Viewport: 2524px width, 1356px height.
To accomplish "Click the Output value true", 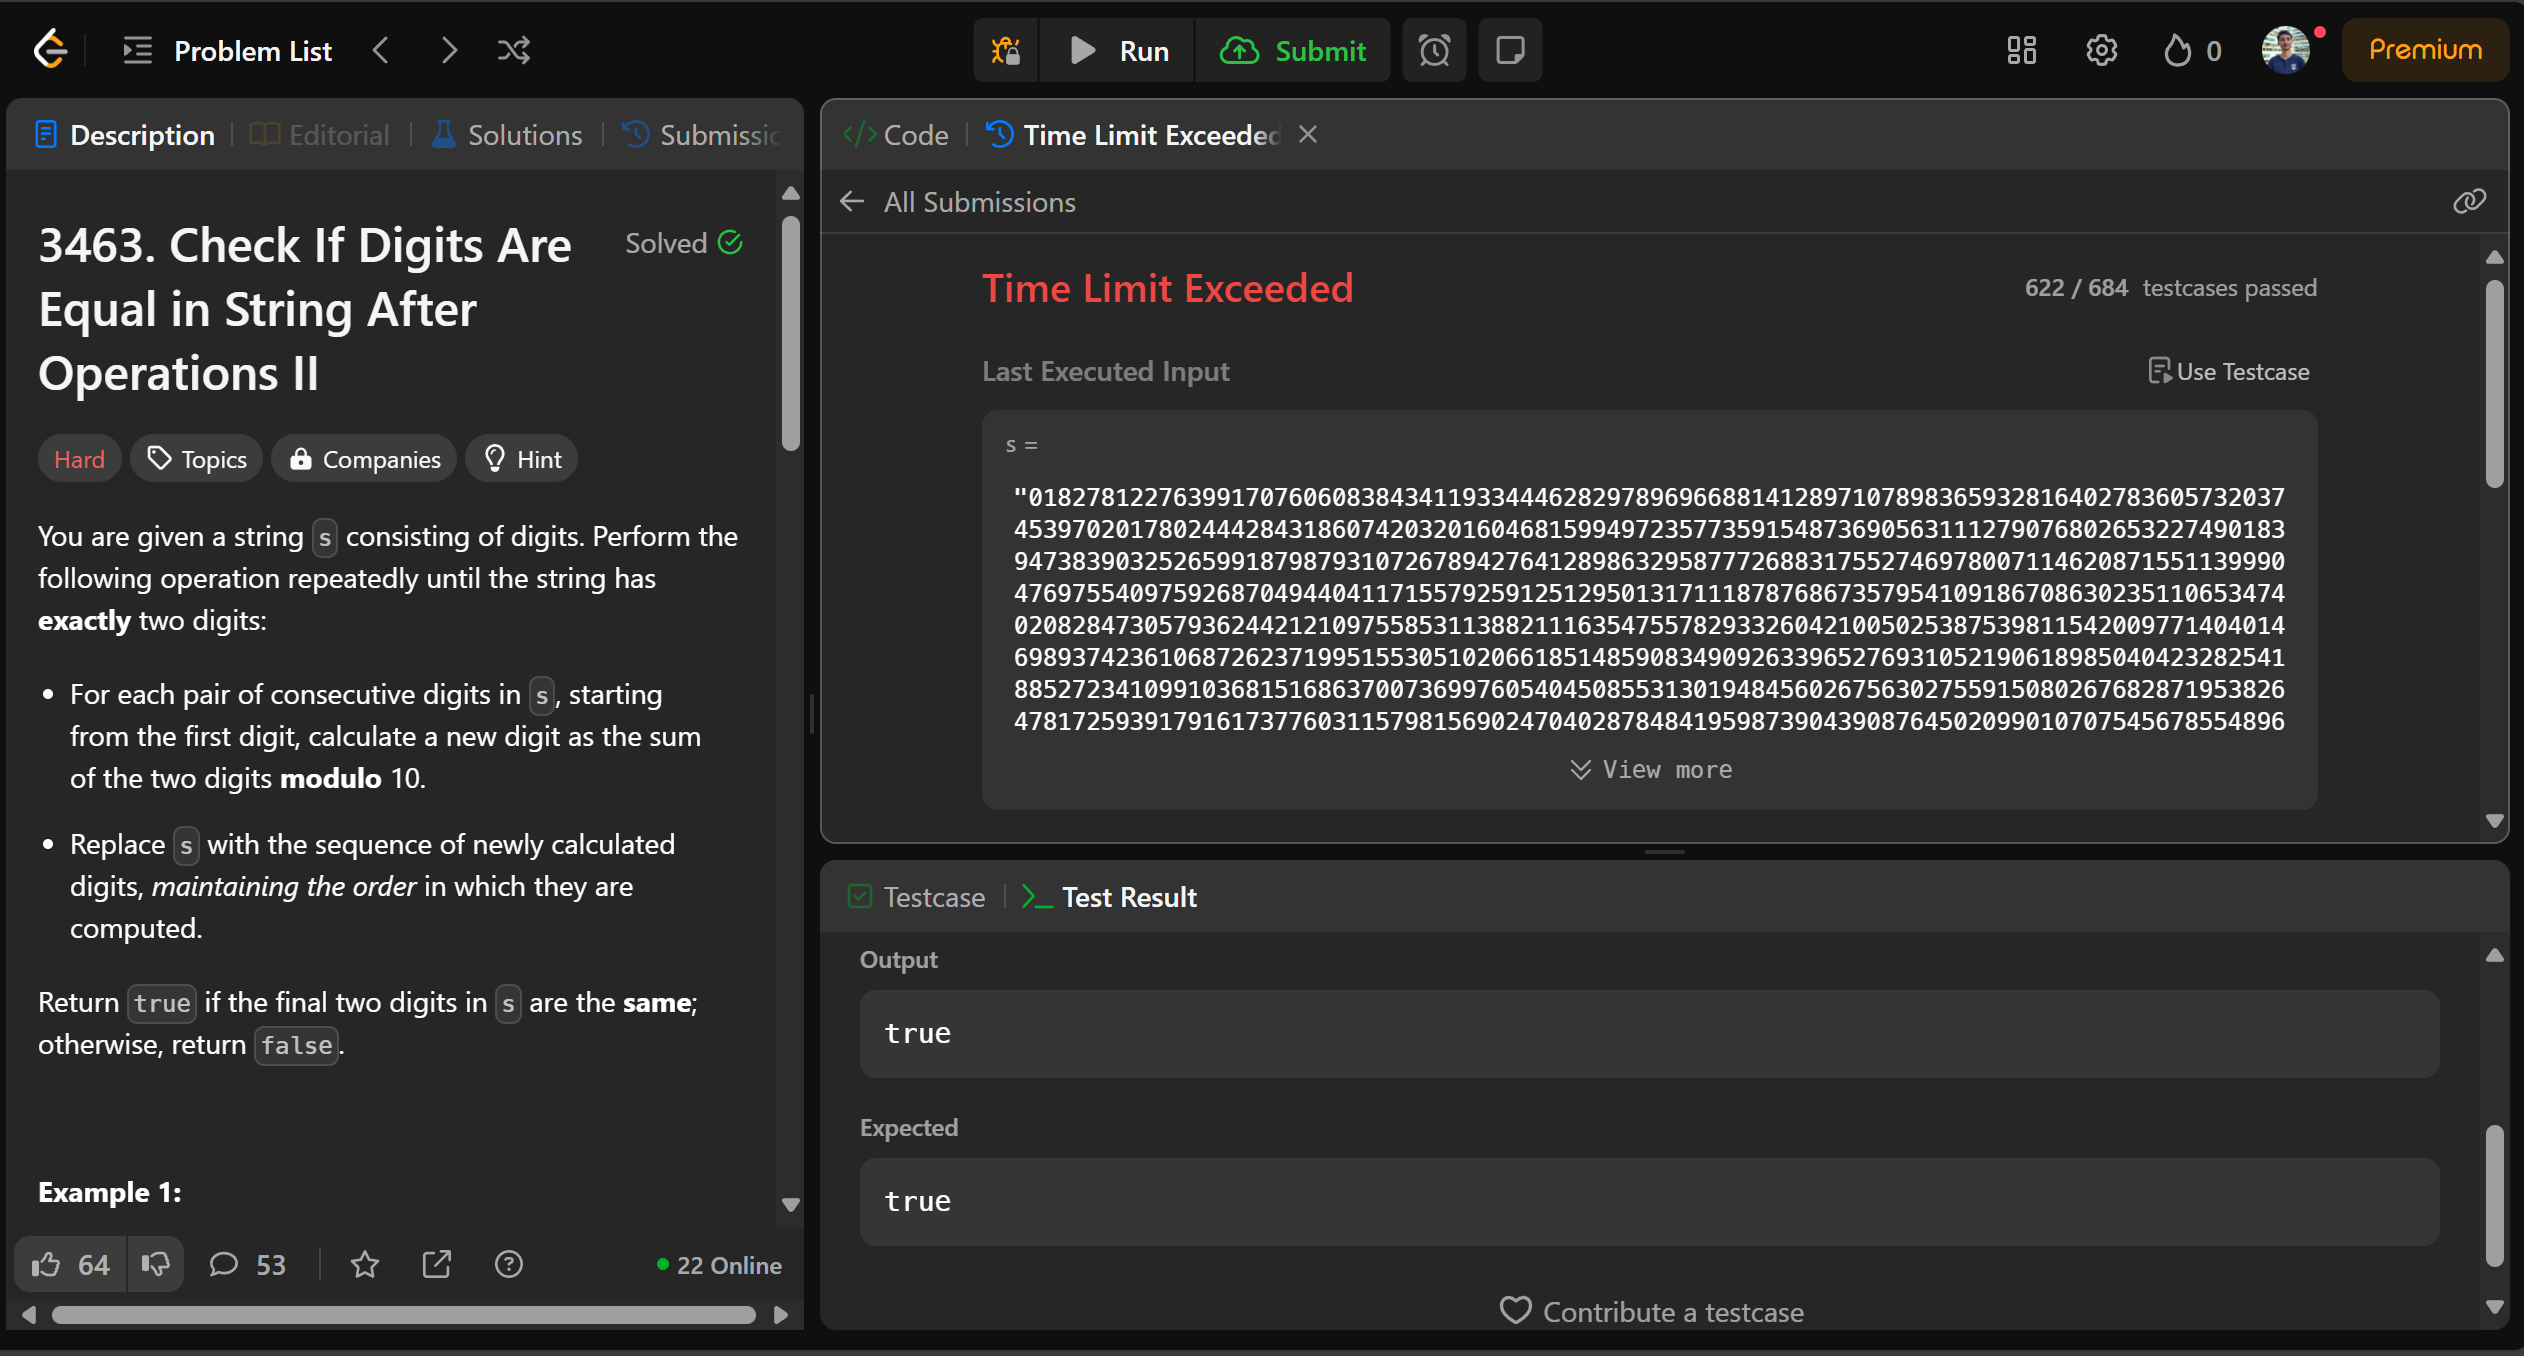I will point(918,1033).
